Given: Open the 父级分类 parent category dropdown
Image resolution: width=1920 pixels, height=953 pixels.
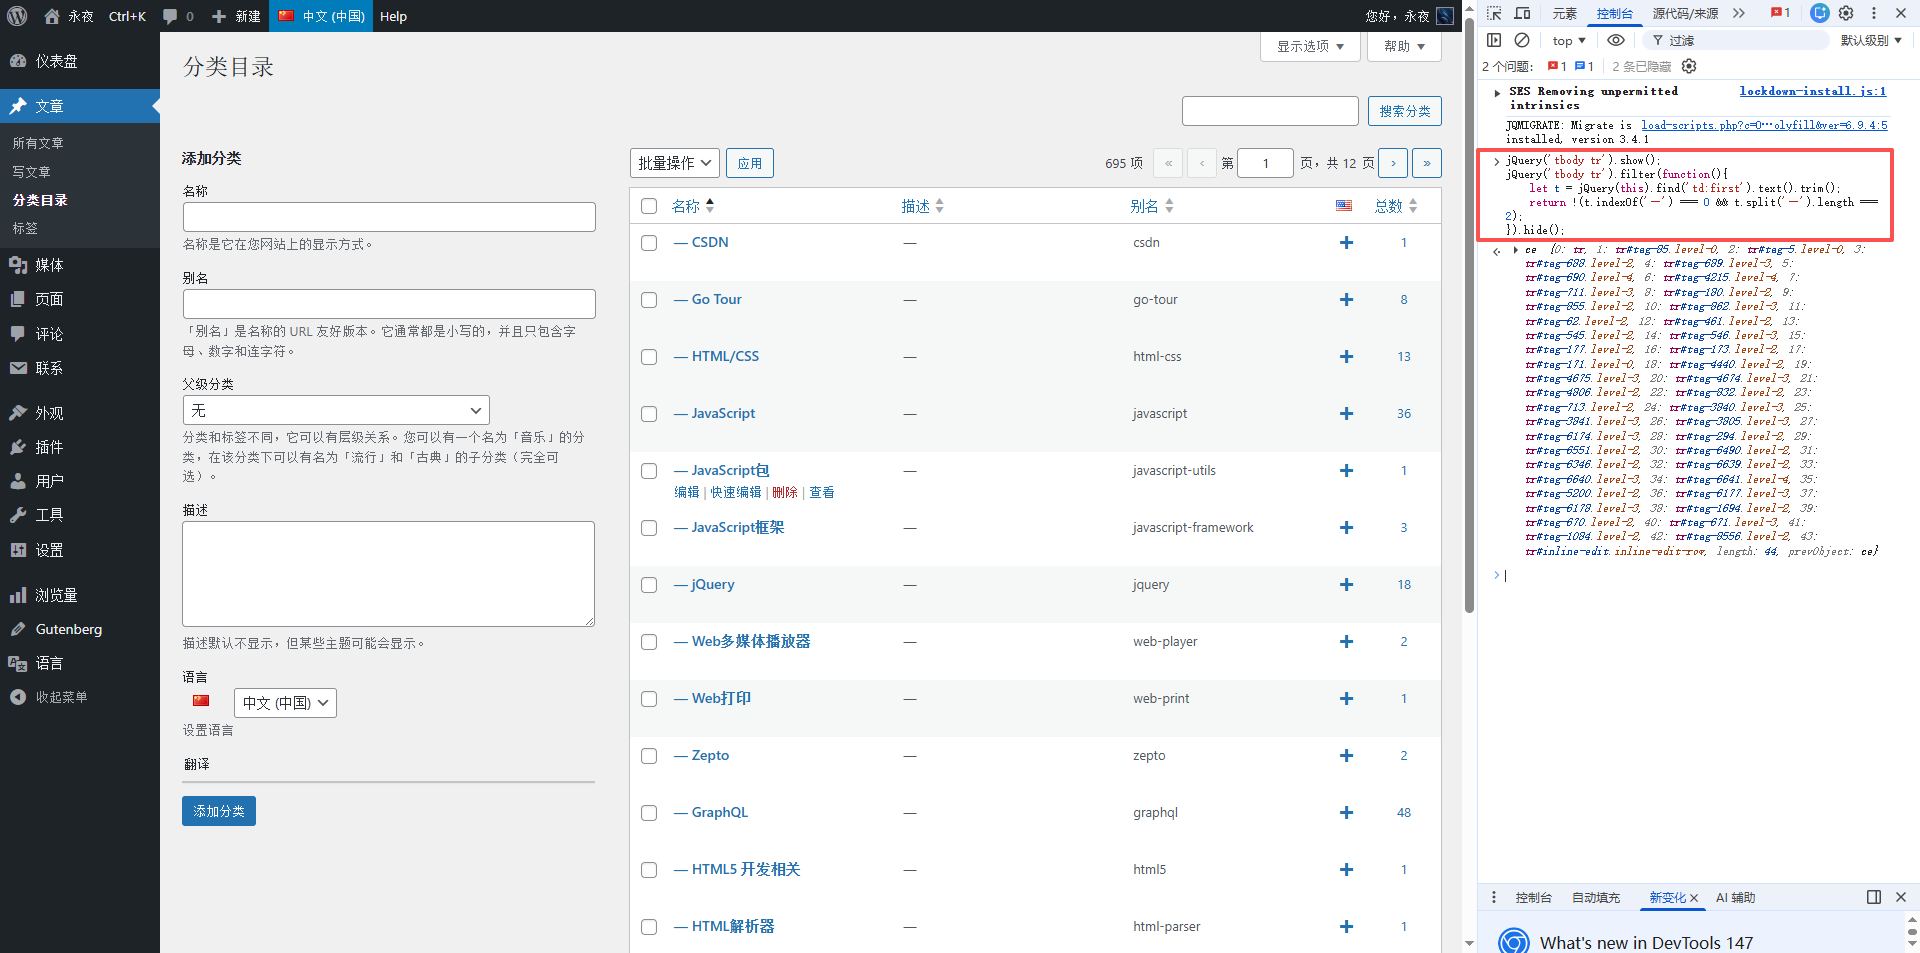Looking at the screenshot, I should point(336,410).
